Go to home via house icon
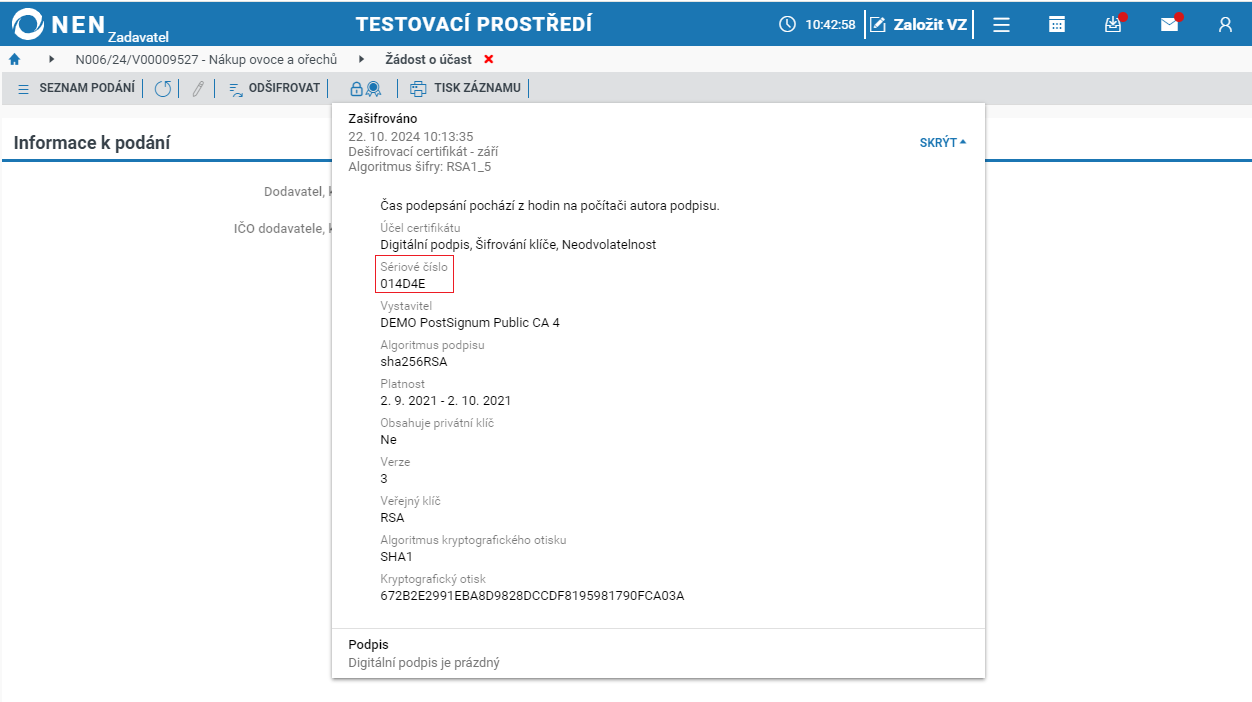The width and height of the screenshot is (1252, 702). click(14, 59)
